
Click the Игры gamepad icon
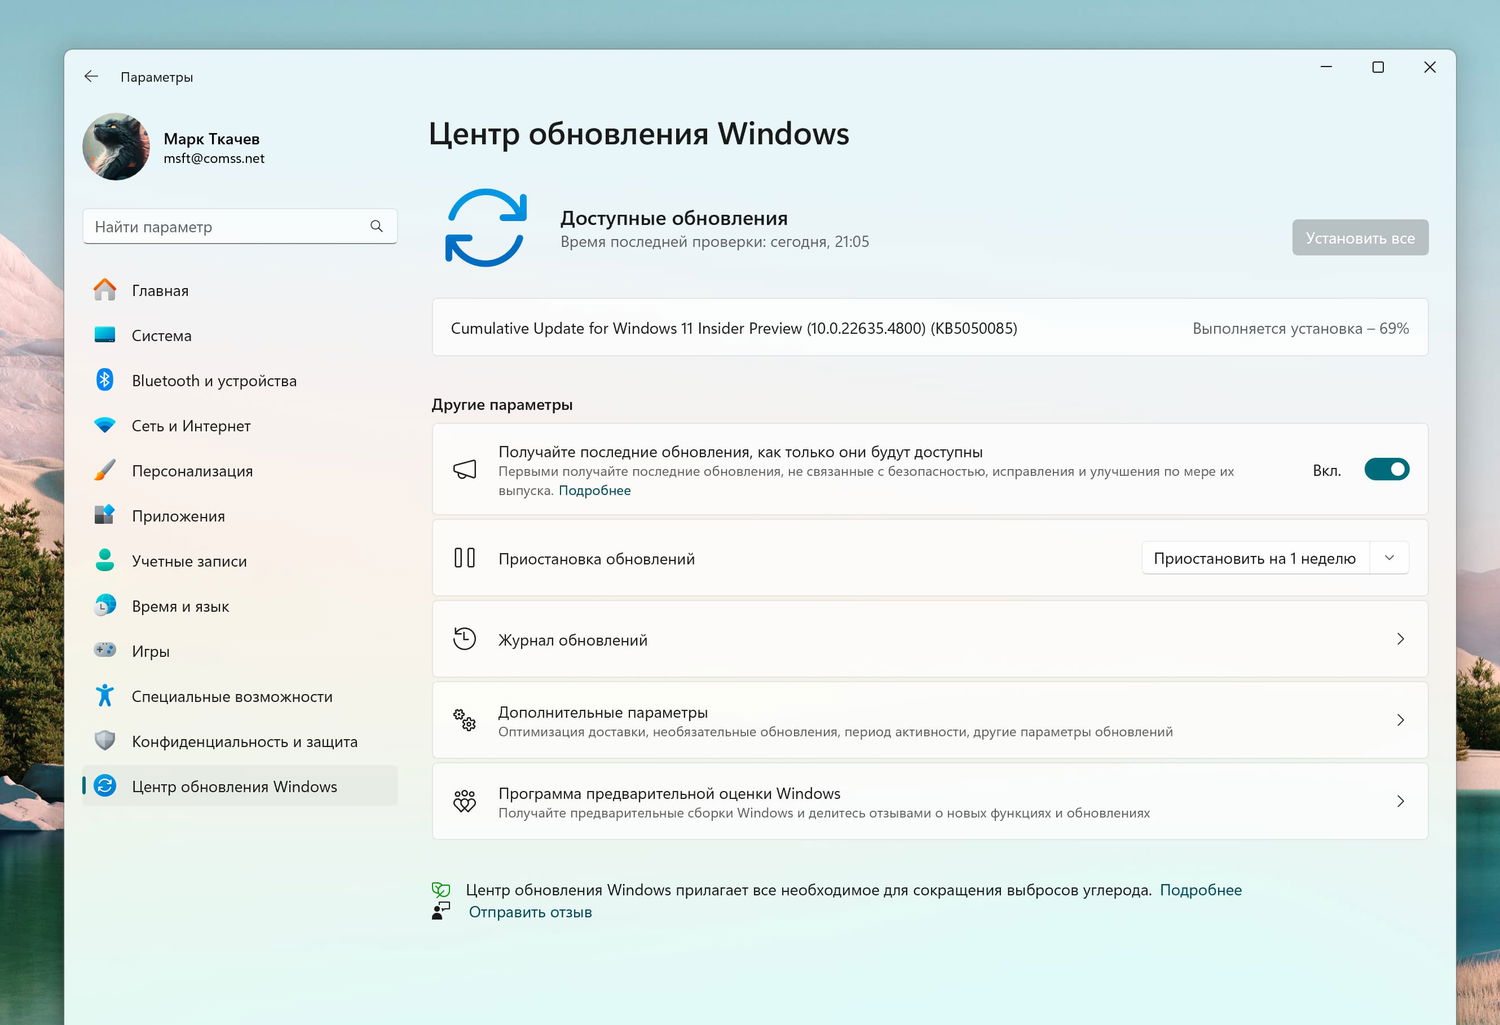pyautogui.click(x=105, y=650)
